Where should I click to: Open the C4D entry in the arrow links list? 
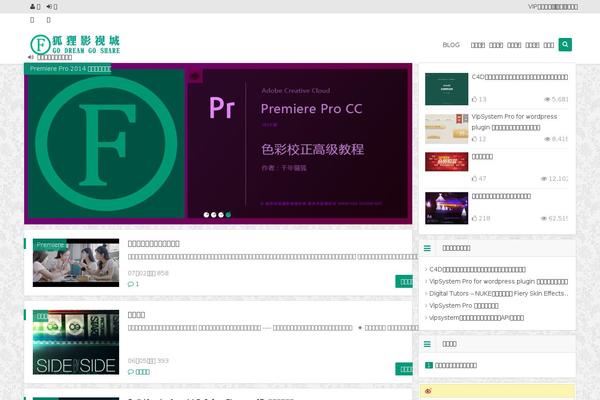tap(477, 269)
